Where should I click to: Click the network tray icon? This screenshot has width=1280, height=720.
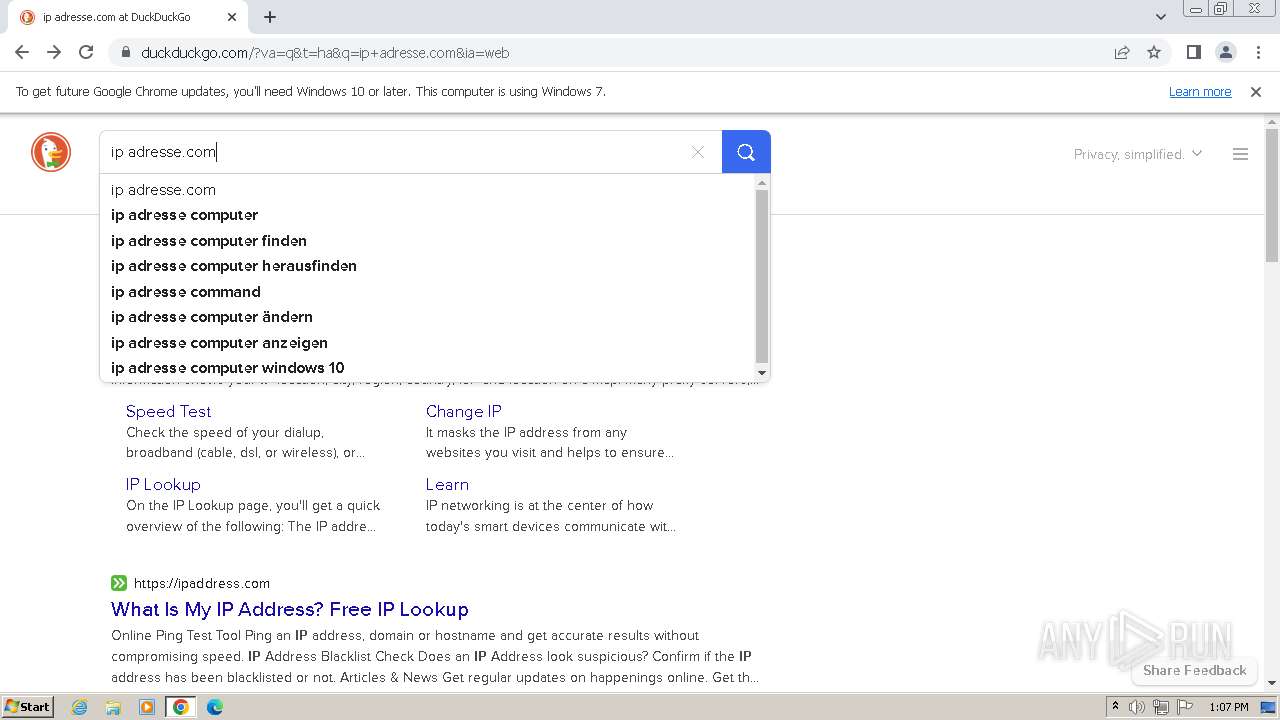pyautogui.click(x=1161, y=707)
